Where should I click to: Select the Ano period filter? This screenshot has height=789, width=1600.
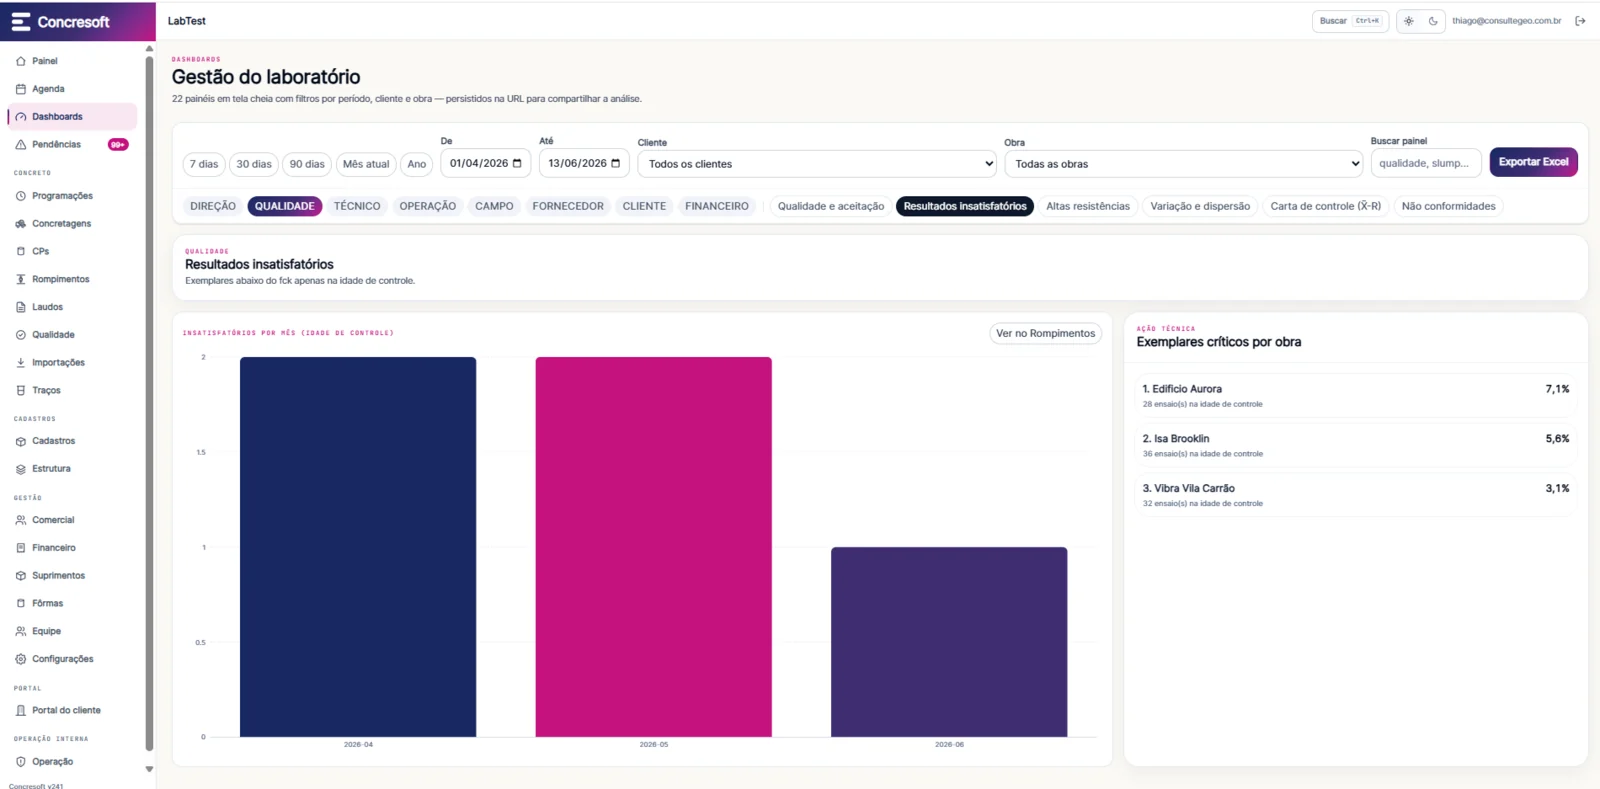tap(417, 164)
